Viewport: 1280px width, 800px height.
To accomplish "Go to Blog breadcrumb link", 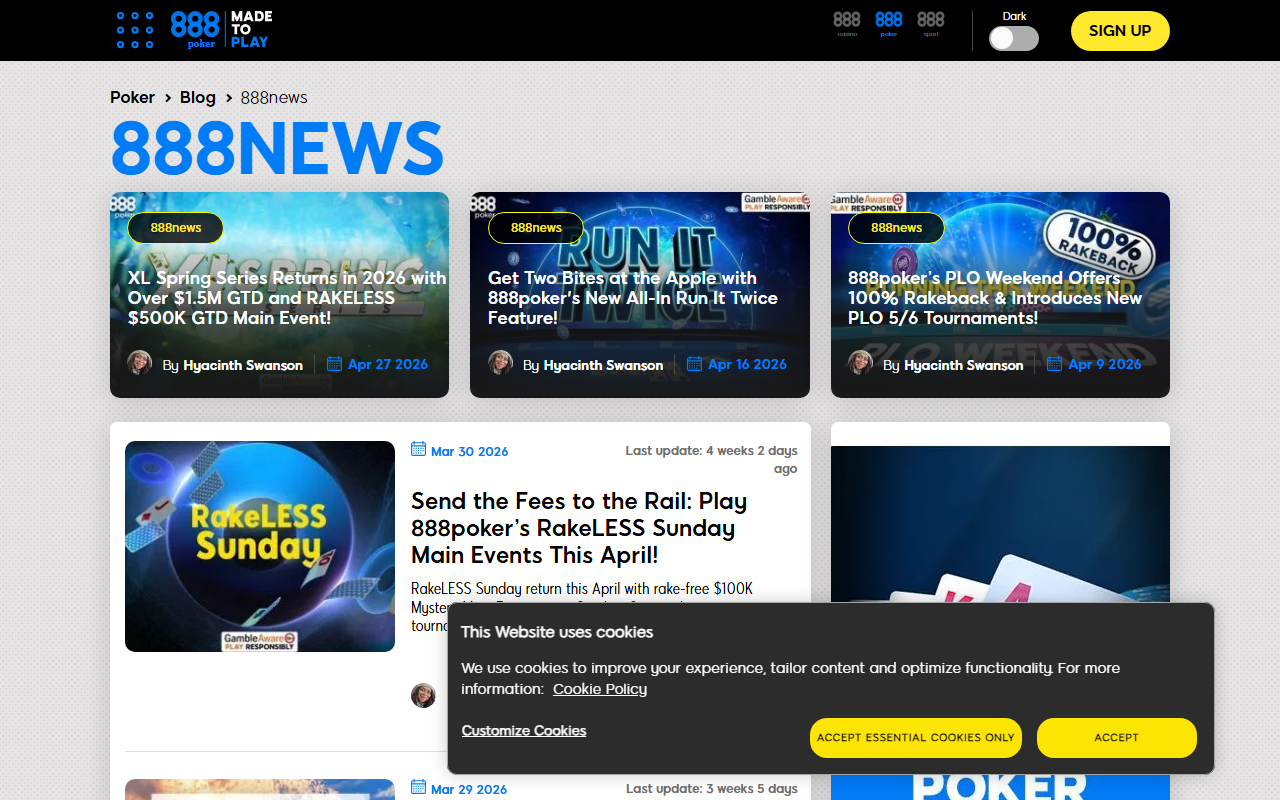I will (198, 97).
